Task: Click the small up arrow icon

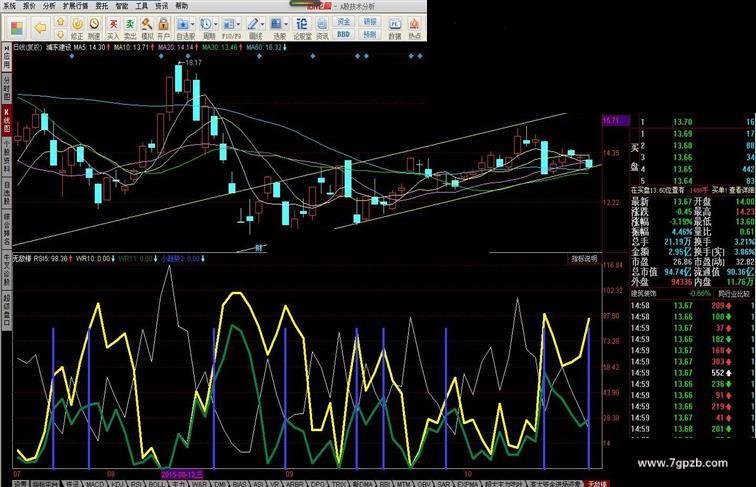Action: (x=60, y=22)
